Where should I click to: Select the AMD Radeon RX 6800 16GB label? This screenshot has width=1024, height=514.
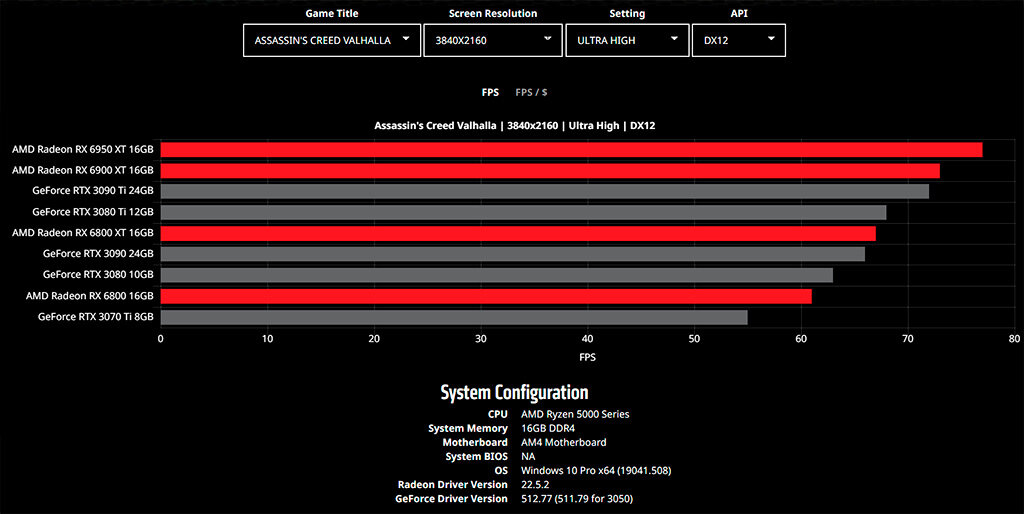click(x=89, y=296)
